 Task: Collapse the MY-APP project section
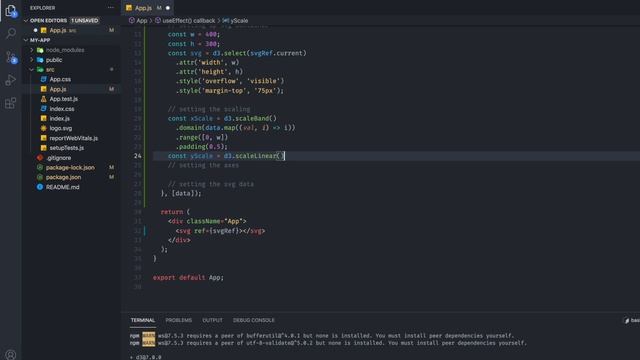(x=26, y=40)
